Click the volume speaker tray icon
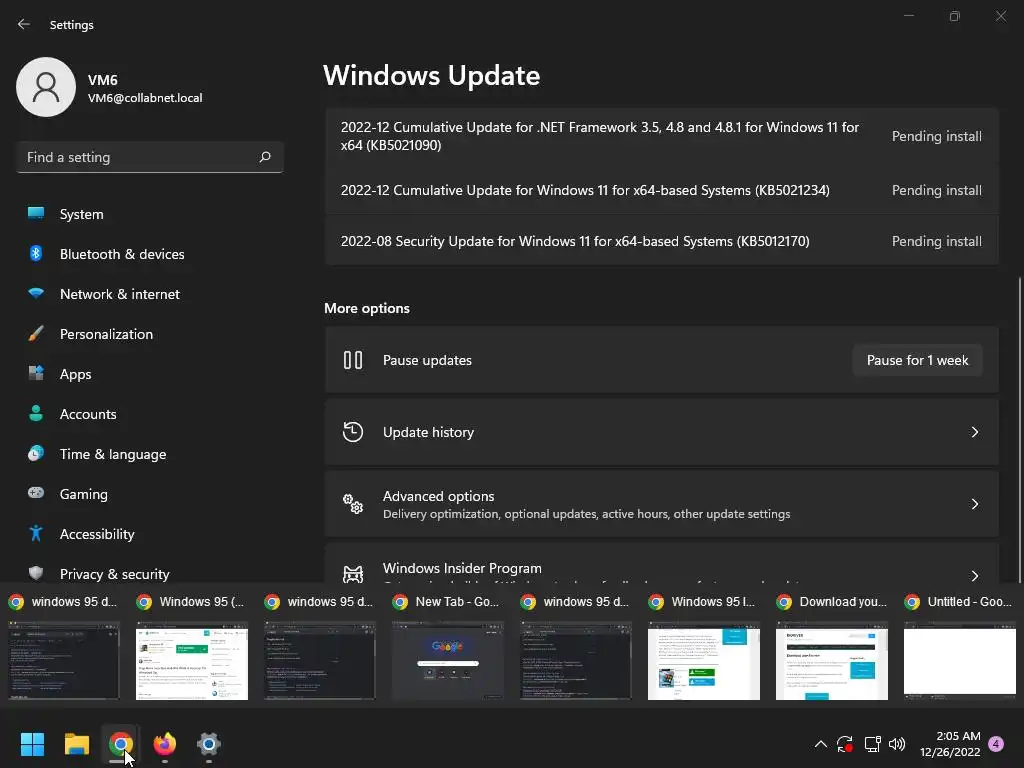Image resolution: width=1024 pixels, height=768 pixels. click(x=897, y=744)
